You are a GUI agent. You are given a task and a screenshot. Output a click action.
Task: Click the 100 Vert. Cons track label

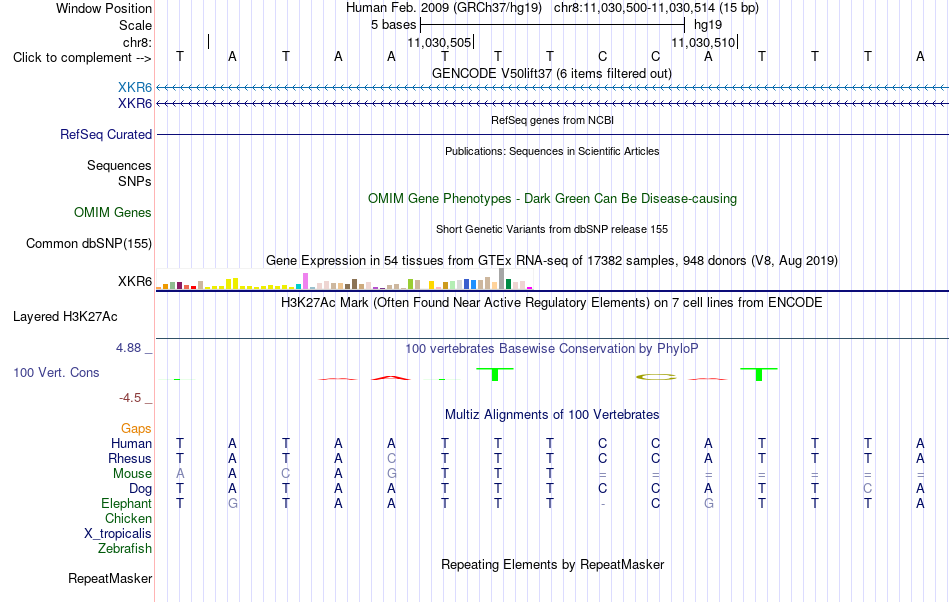pyautogui.click(x=56, y=372)
